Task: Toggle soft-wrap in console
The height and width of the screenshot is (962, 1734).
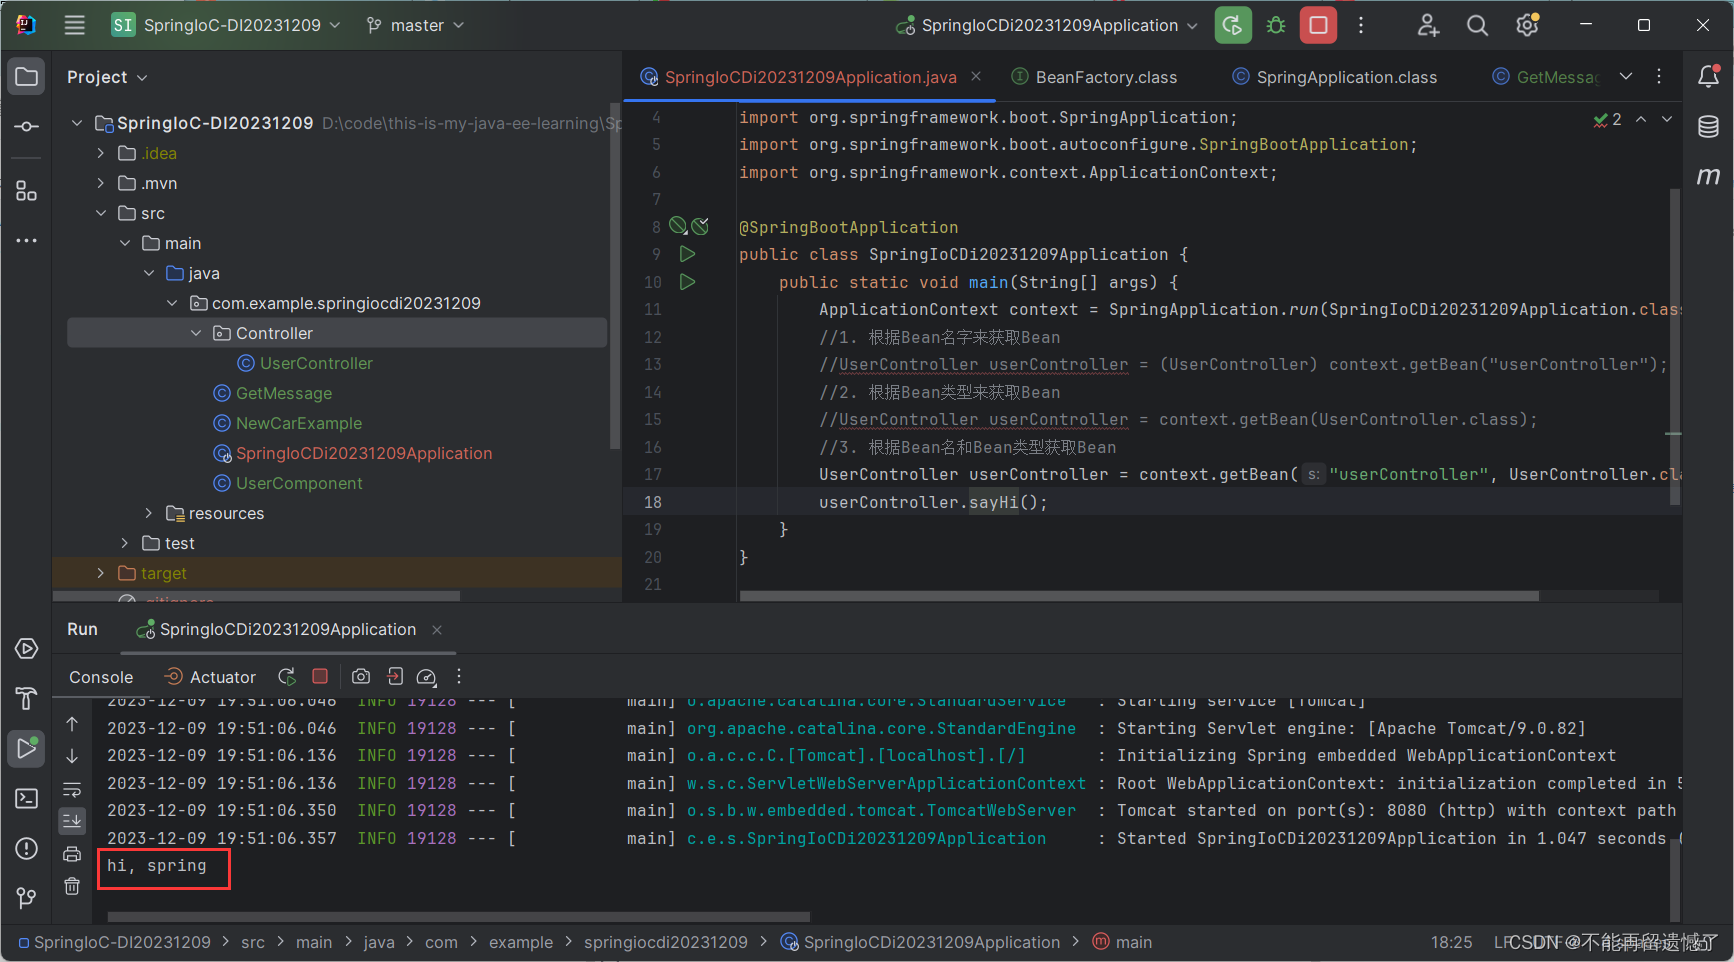Action: point(72,789)
